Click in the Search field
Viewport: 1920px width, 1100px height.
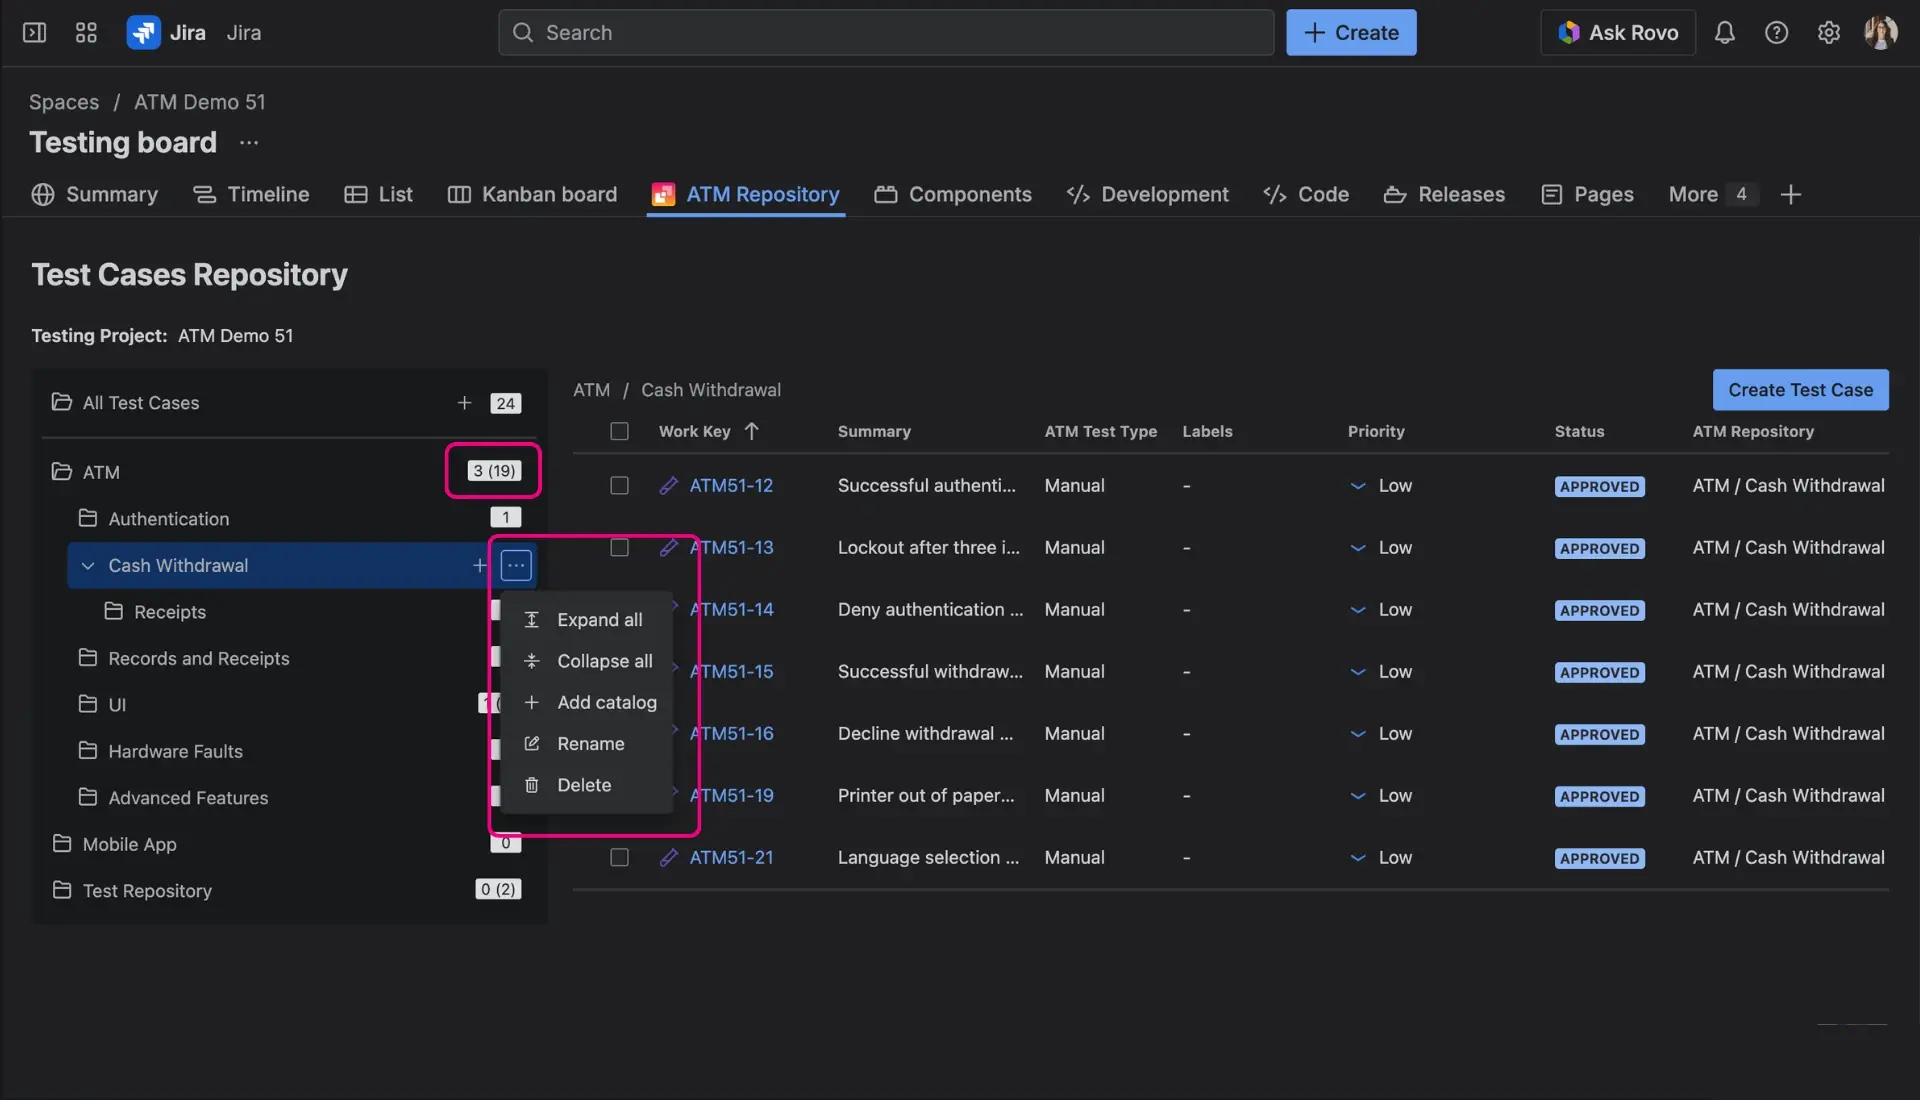click(886, 33)
